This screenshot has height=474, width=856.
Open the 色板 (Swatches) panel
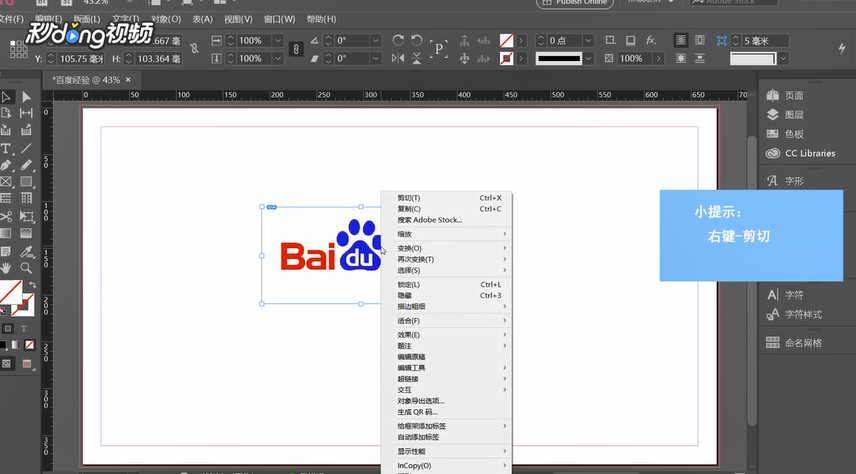pyautogui.click(x=785, y=134)
